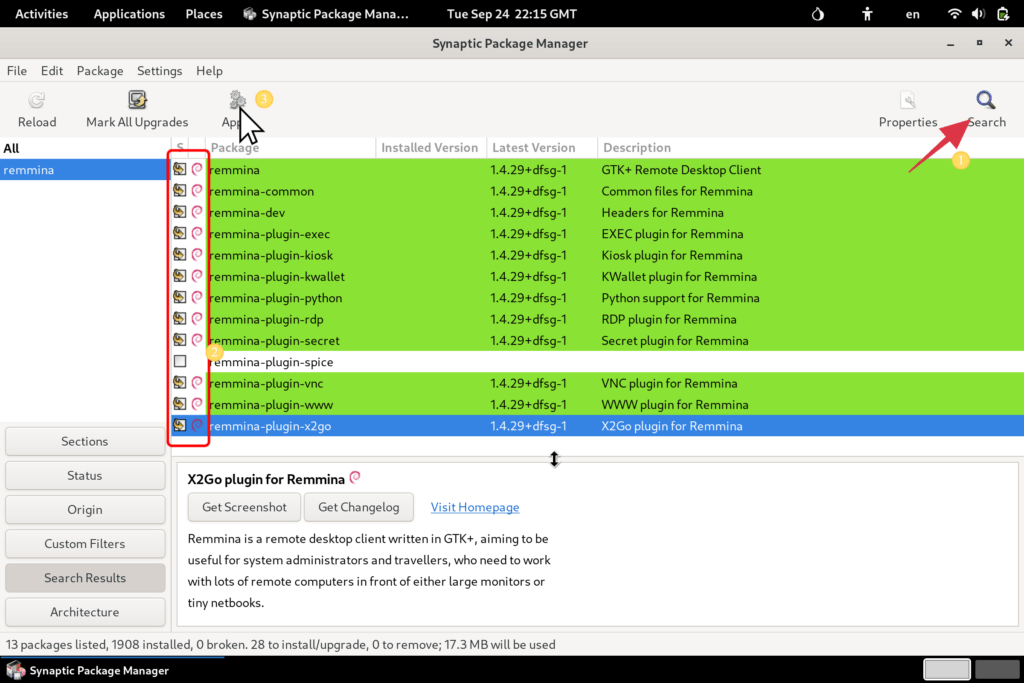Click the battery status icon

click(x=1003, y=14)
